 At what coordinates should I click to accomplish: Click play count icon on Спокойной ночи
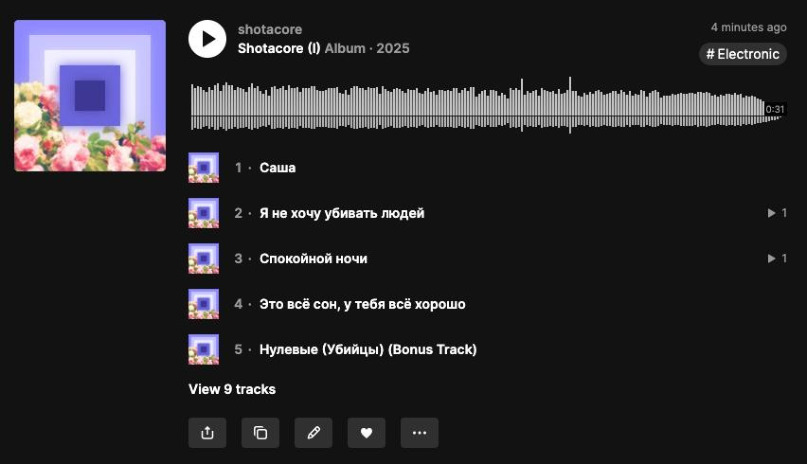coord(771,258)
